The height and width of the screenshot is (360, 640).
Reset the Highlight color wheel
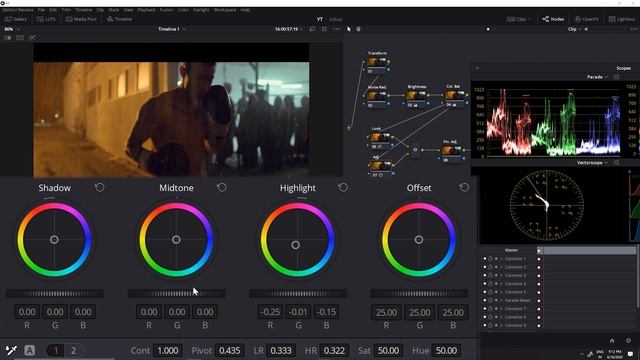click(x=343, y=187)
